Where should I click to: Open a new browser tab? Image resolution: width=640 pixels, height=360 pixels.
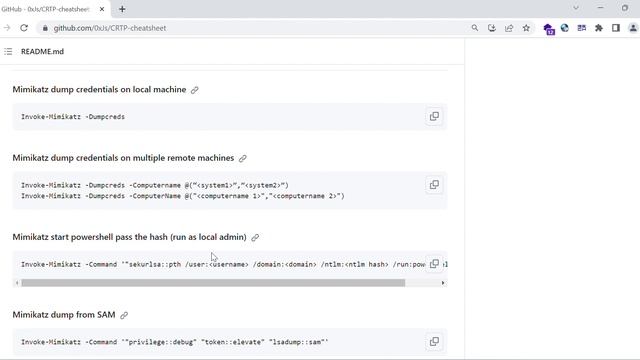point(122,9)
